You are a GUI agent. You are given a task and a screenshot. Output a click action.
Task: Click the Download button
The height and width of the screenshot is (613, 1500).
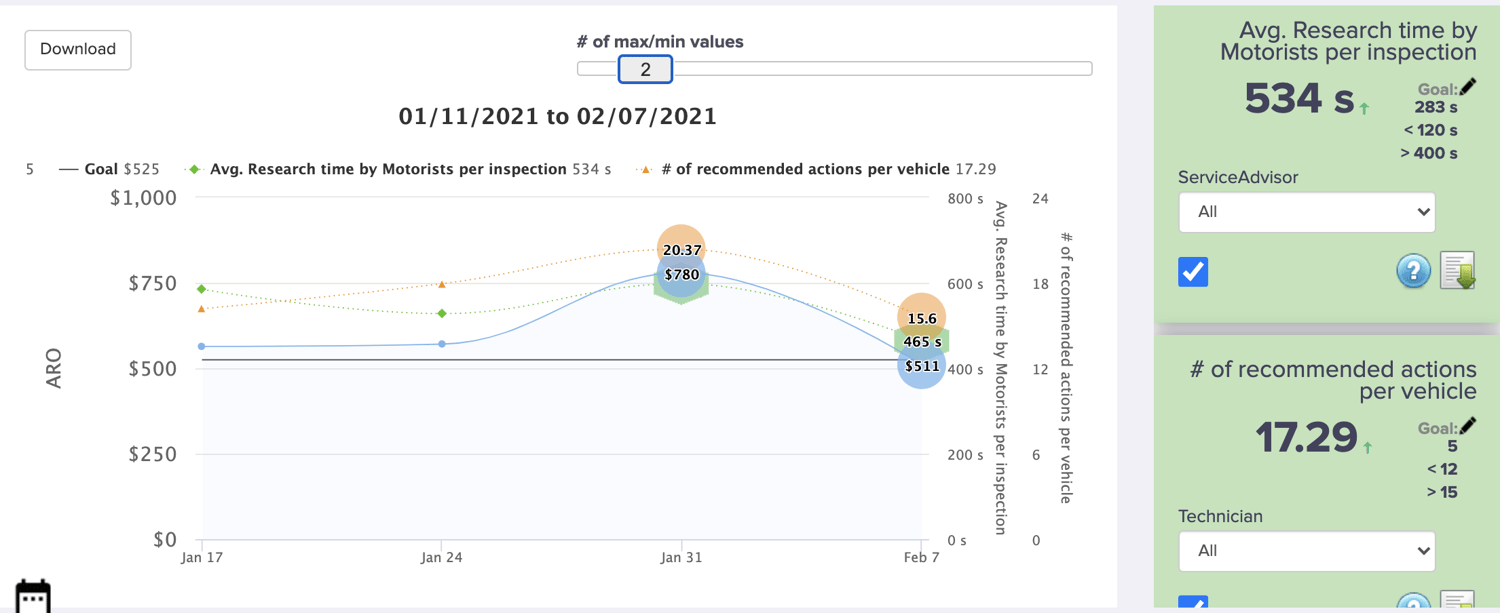[77, 49]
